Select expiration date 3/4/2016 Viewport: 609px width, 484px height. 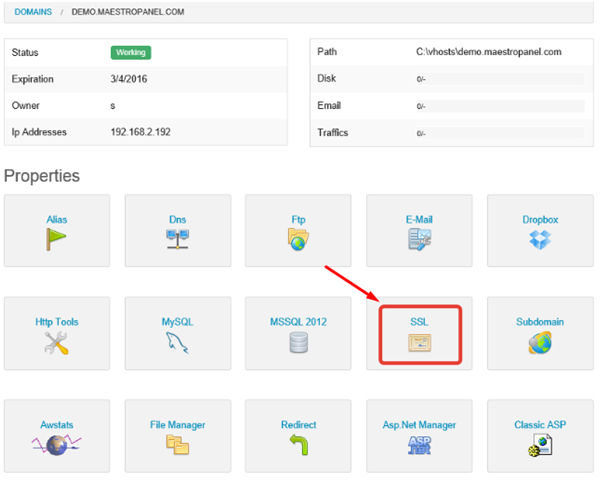(129, 79)
